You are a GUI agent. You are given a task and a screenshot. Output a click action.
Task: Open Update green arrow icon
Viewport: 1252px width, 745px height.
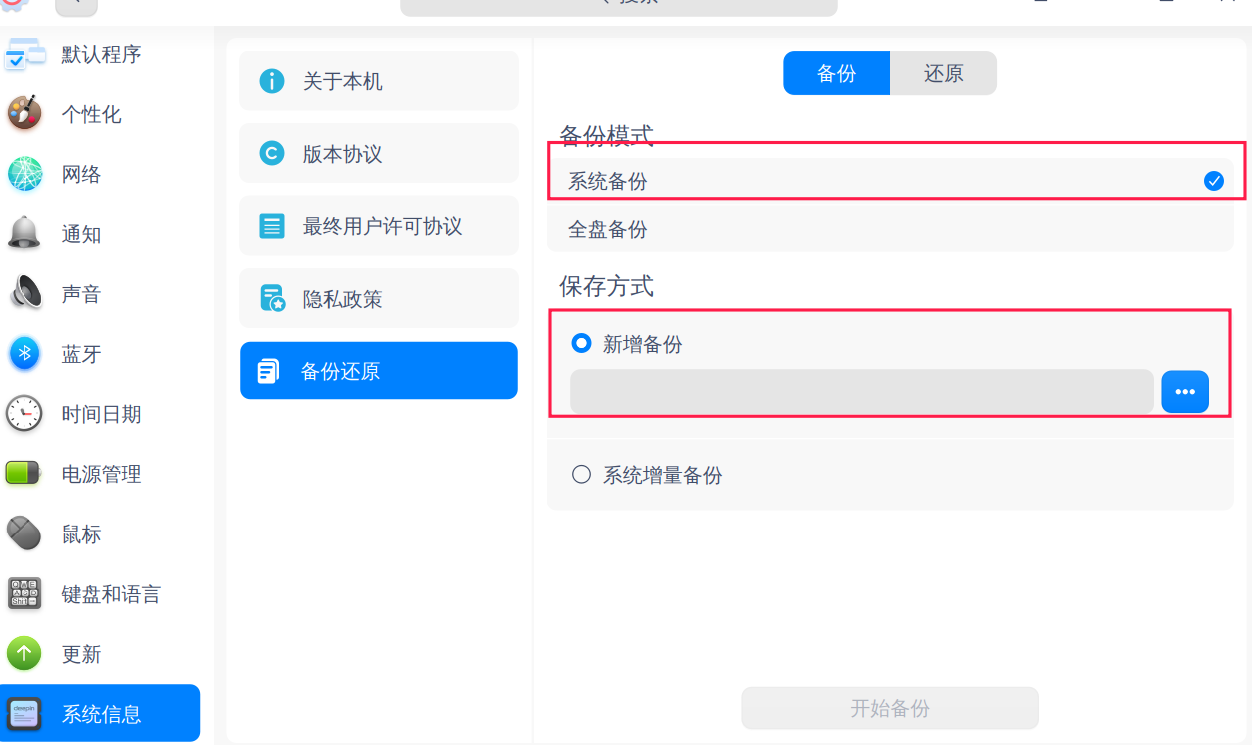[x=24, y=654]
